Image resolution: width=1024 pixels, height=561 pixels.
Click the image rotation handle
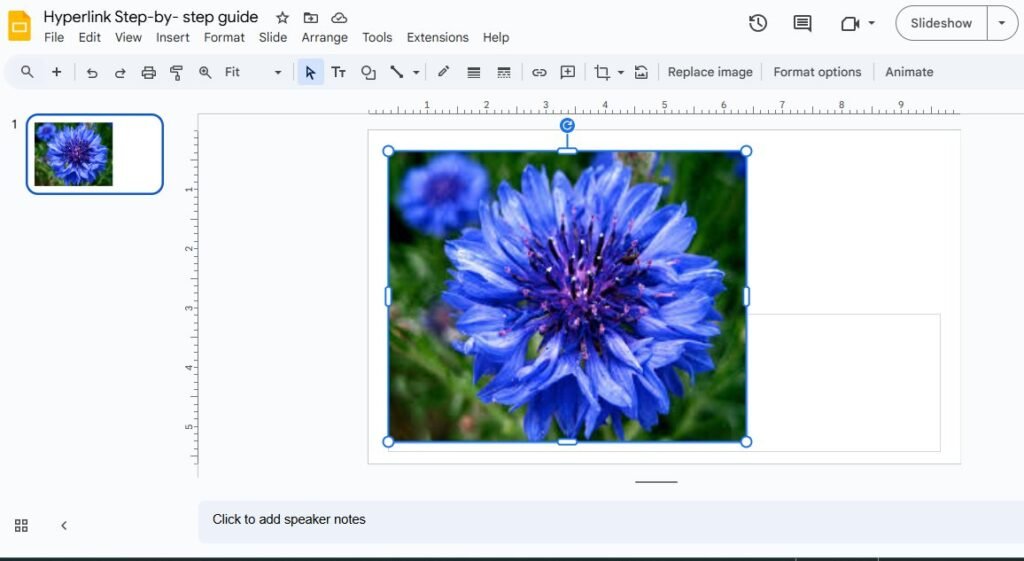(x=567, y=125)
